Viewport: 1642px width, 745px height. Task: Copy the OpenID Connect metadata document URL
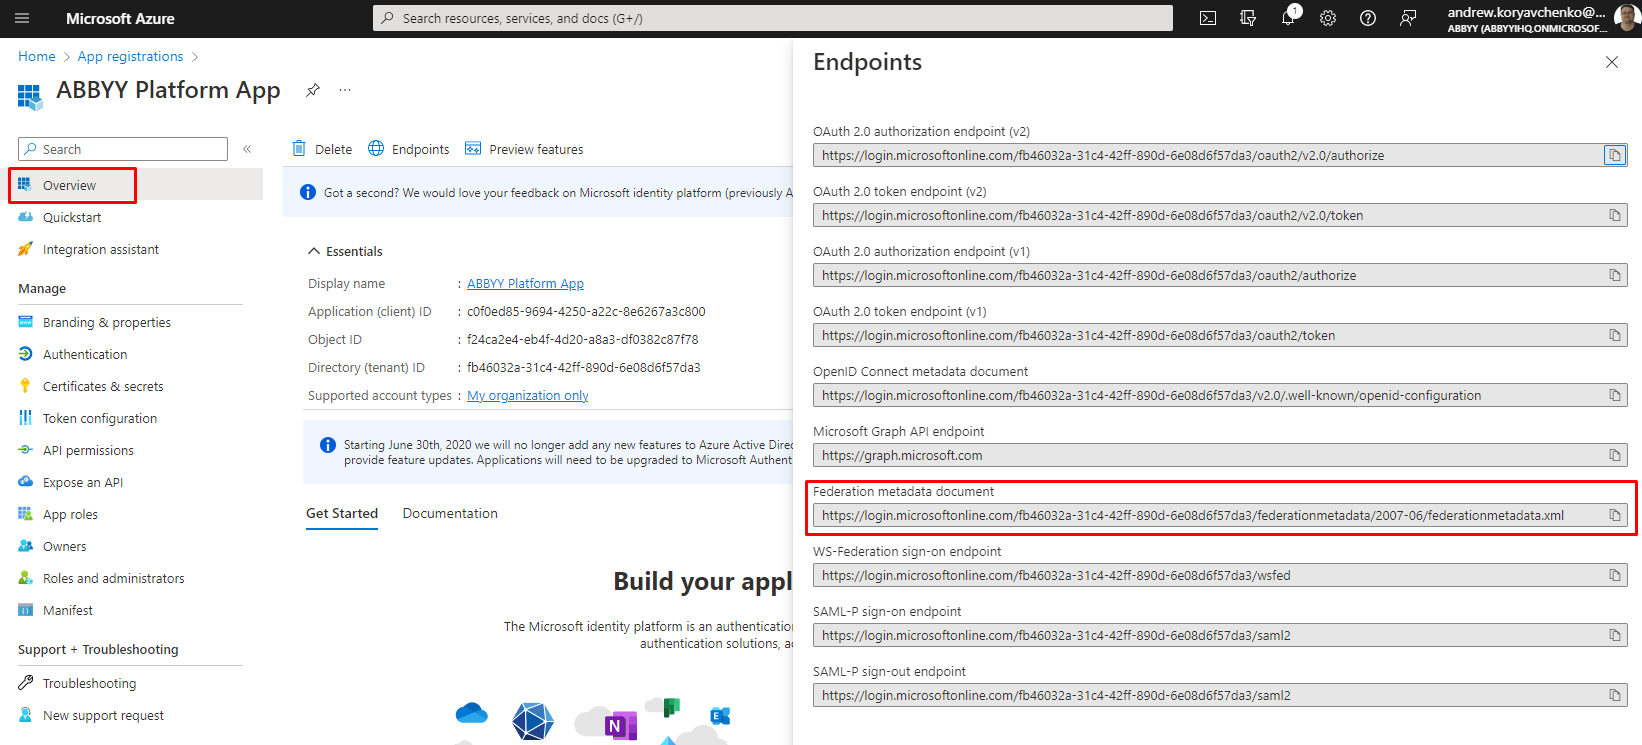(x=1614, y=395)
